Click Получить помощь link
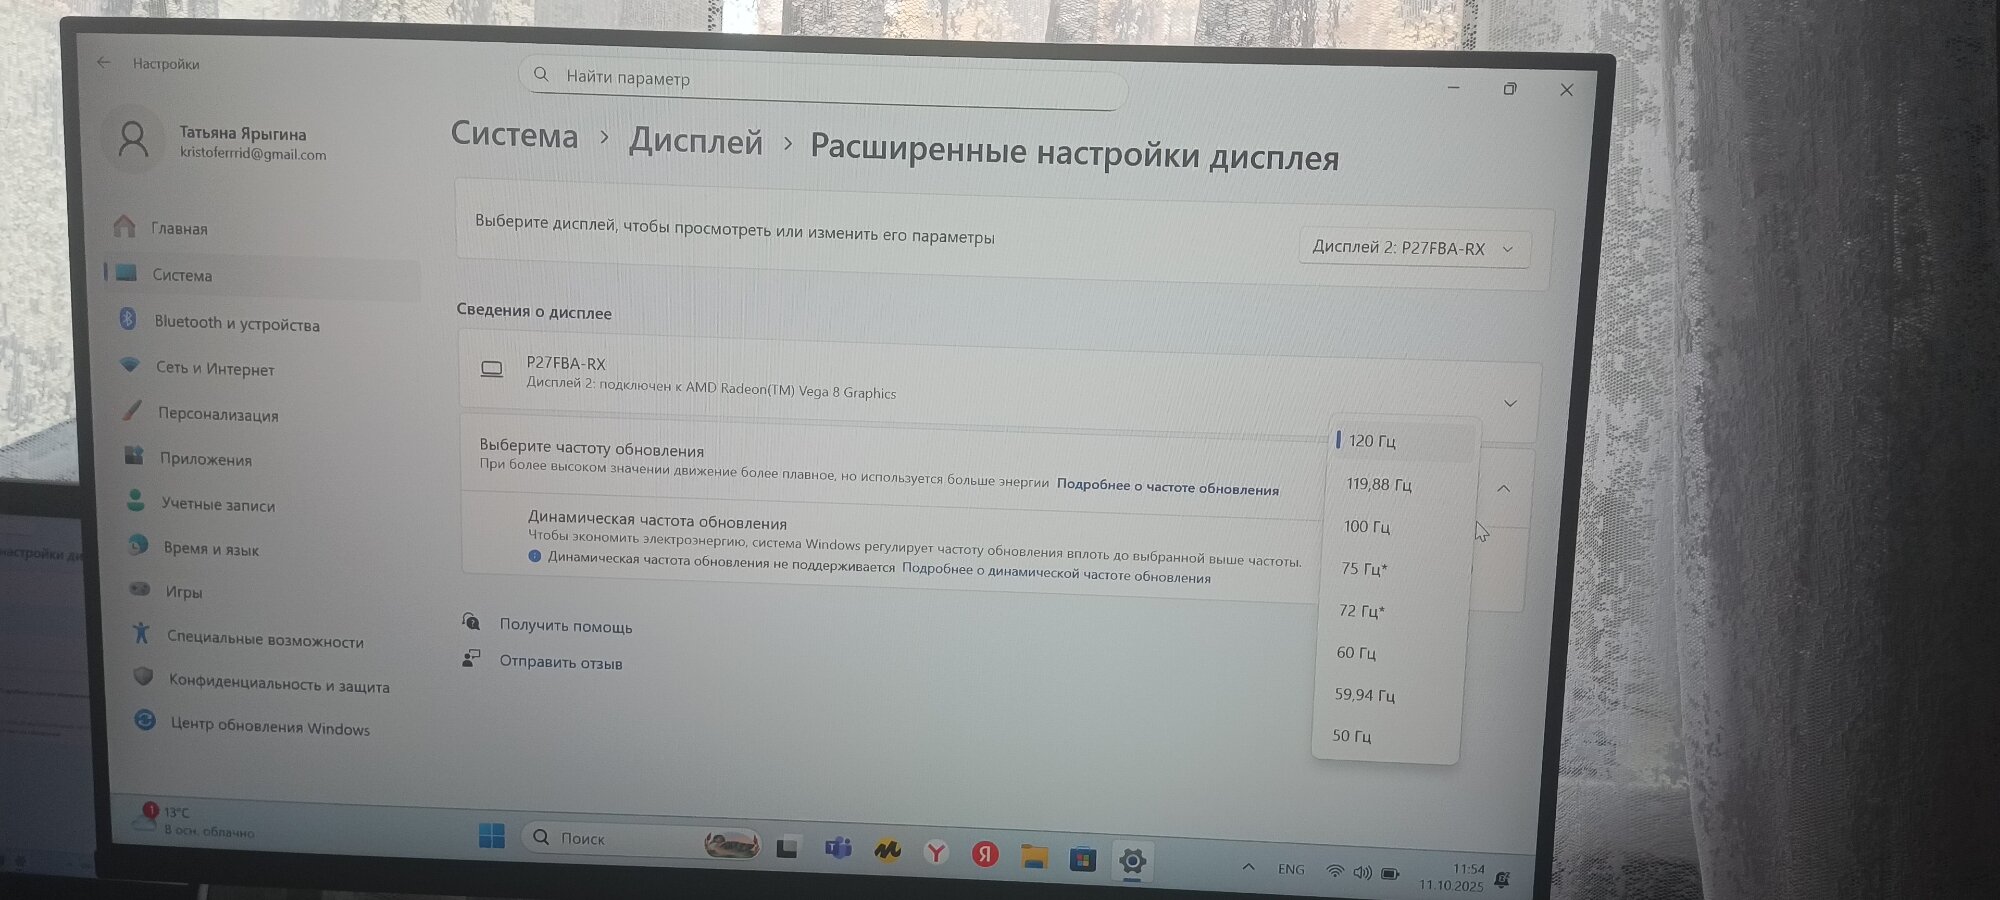Screen dimensions: 2000x900 click(x=566, y=626)
